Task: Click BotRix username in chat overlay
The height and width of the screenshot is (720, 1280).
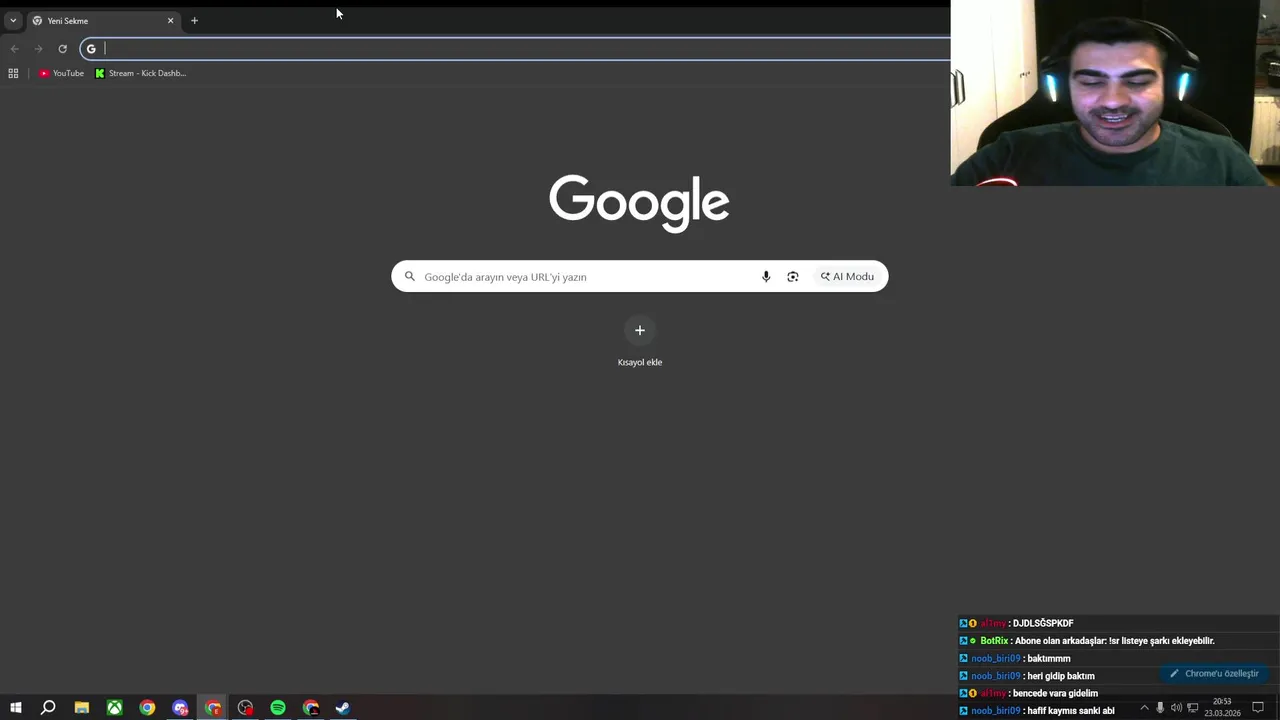Action: tap(994, 641)
